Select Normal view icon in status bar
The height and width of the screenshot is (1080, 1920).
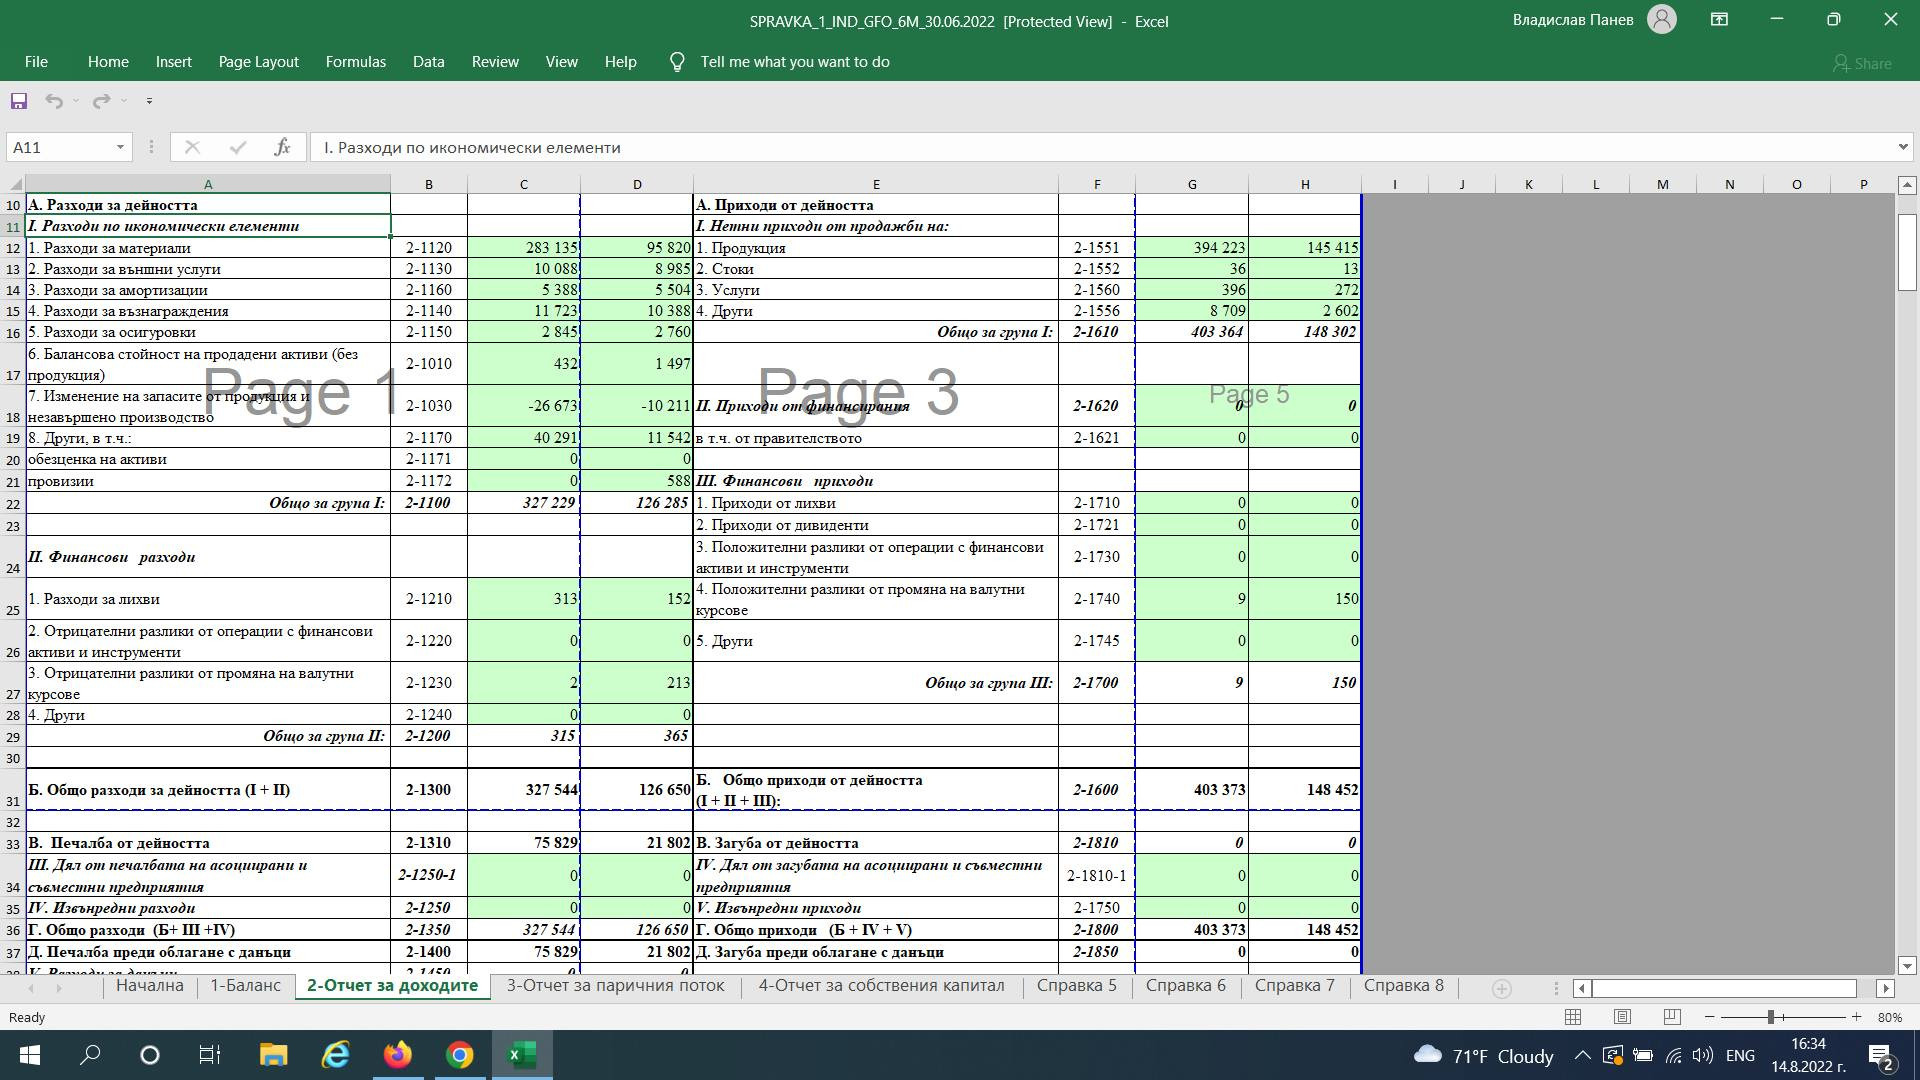(x=1573, y=1017)
